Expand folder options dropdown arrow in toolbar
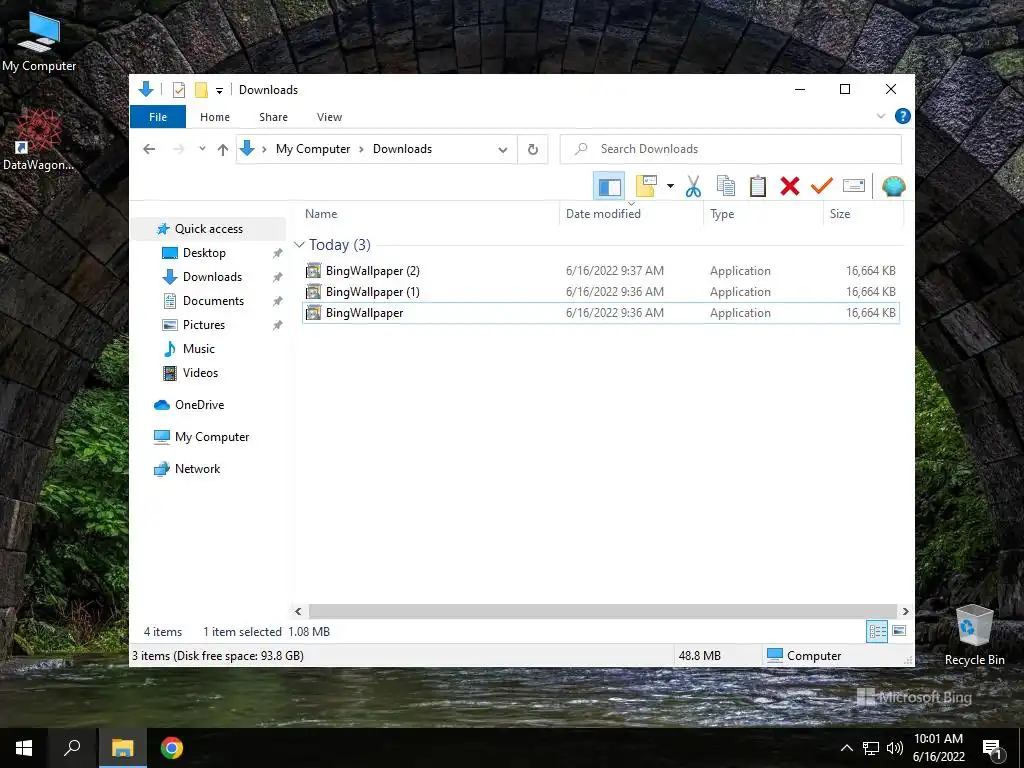Viewport: 1024px width, 768px height. tap(670, 187)
